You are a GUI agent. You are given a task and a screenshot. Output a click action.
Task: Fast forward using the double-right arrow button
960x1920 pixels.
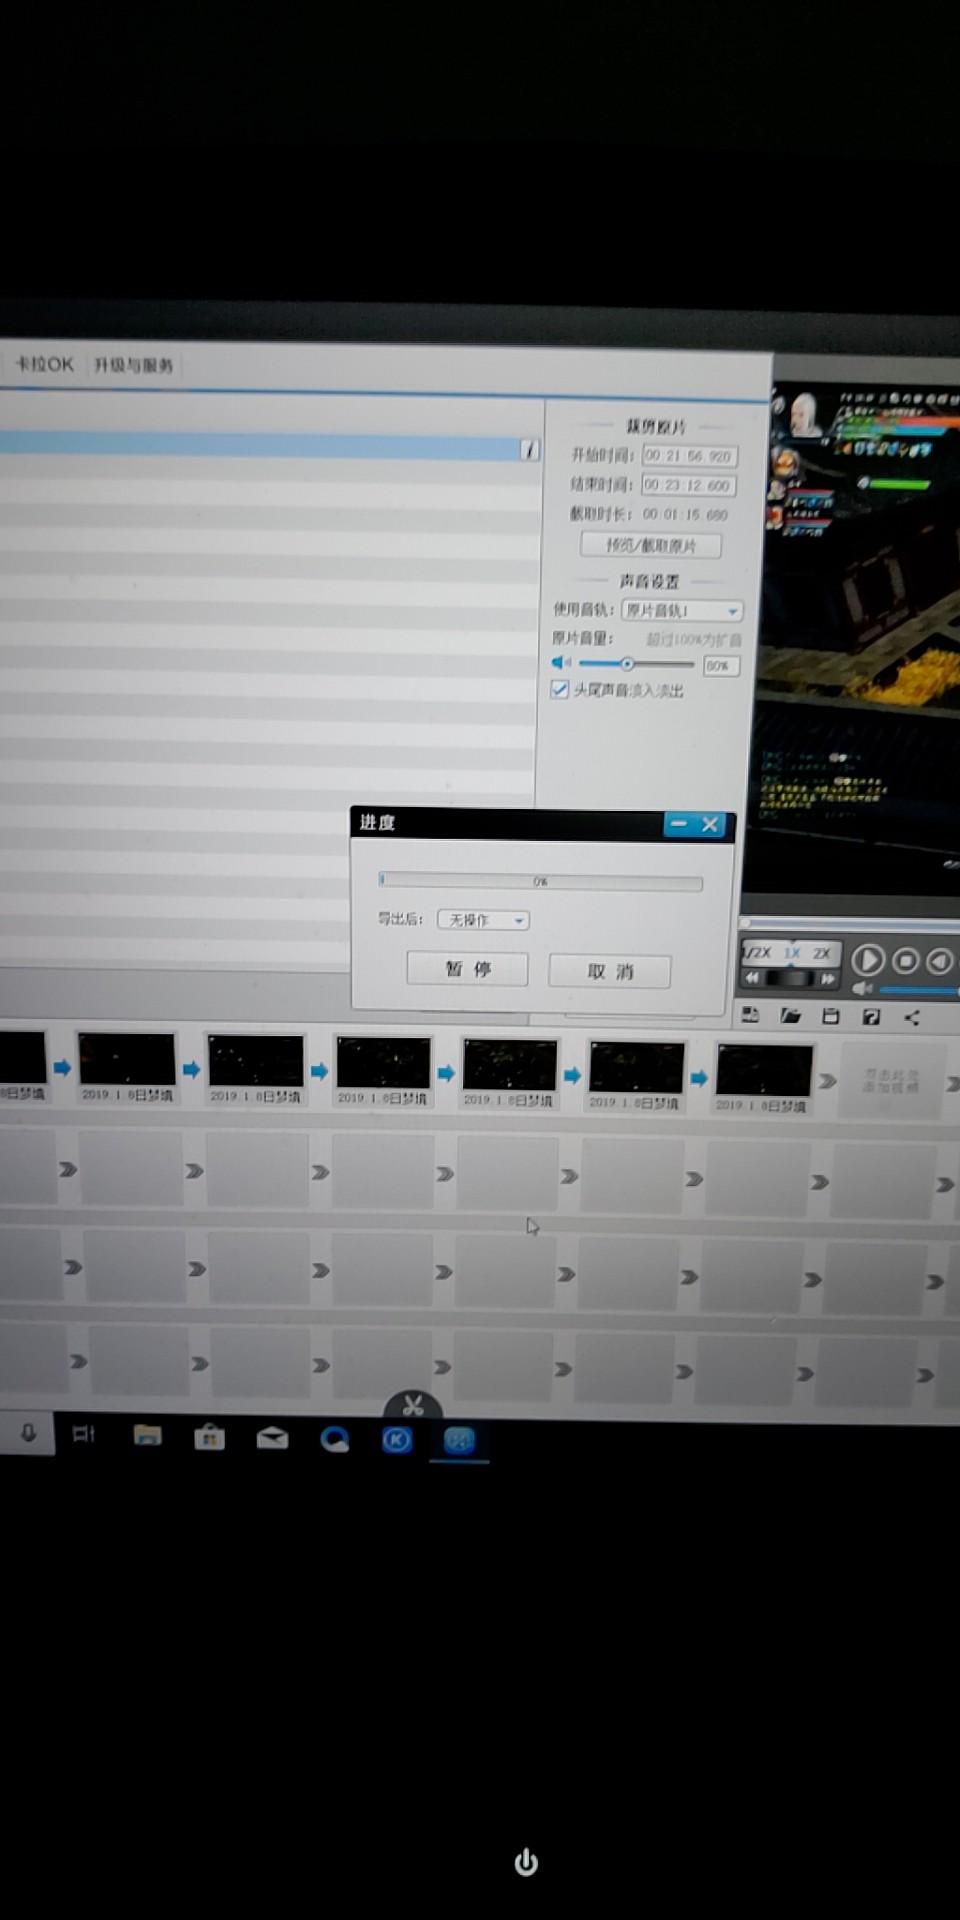[x=827, y=979]
